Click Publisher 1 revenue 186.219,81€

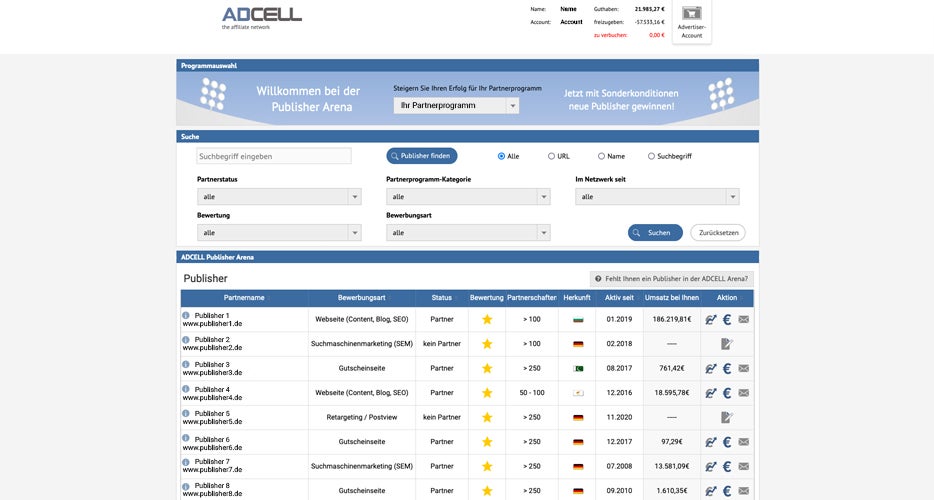coord(672,319)
